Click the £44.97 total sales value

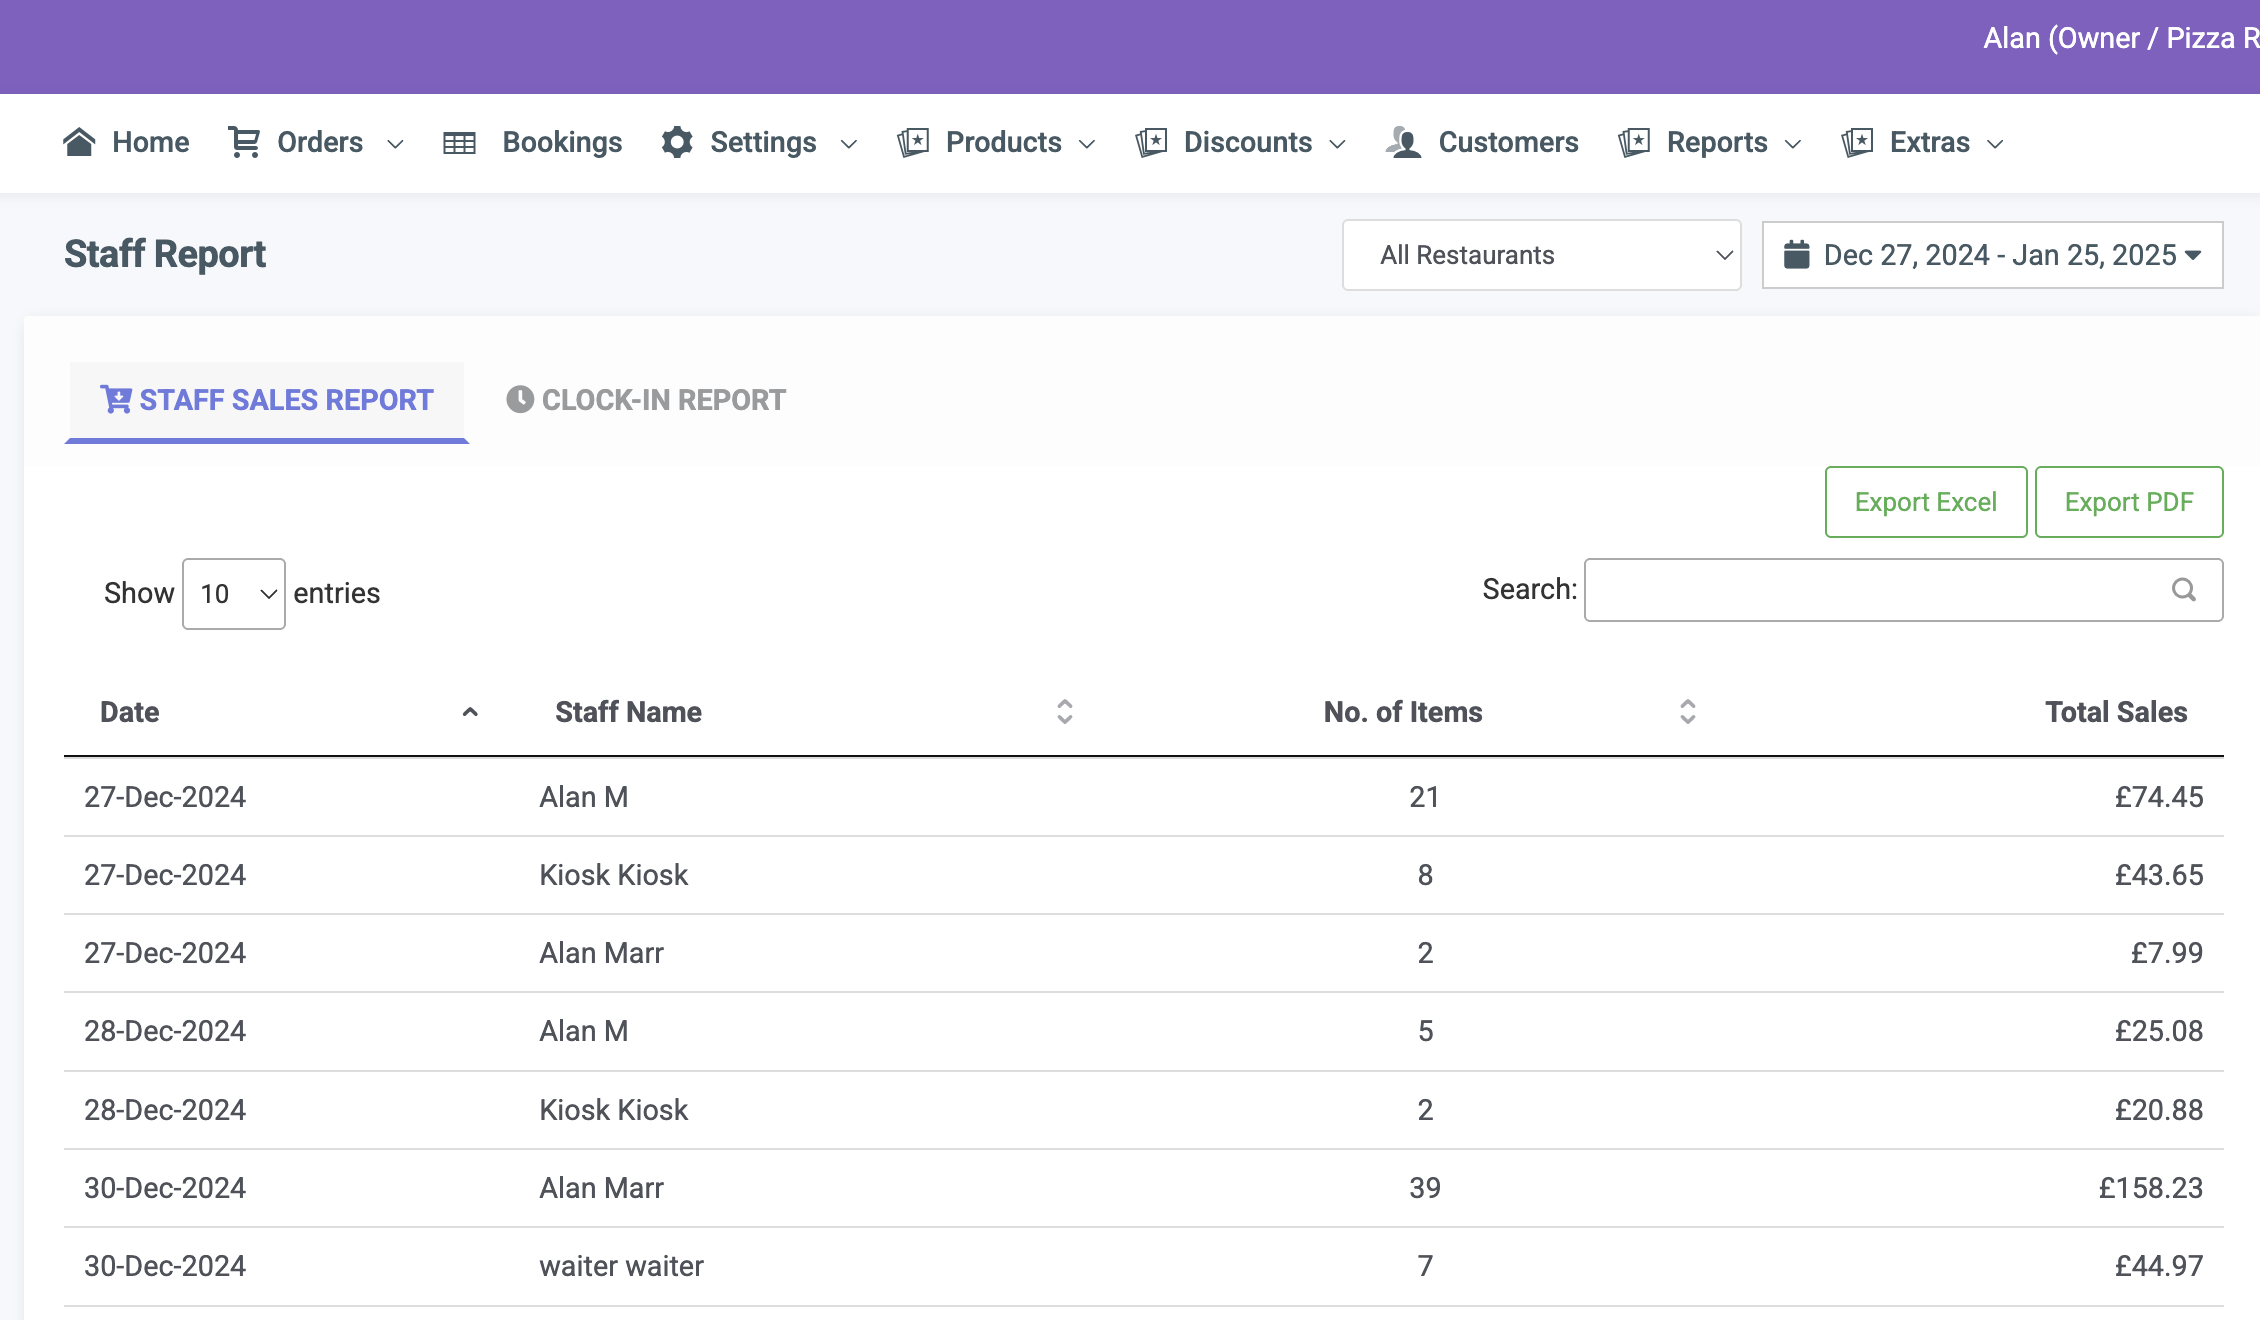click(2159, 1266)
